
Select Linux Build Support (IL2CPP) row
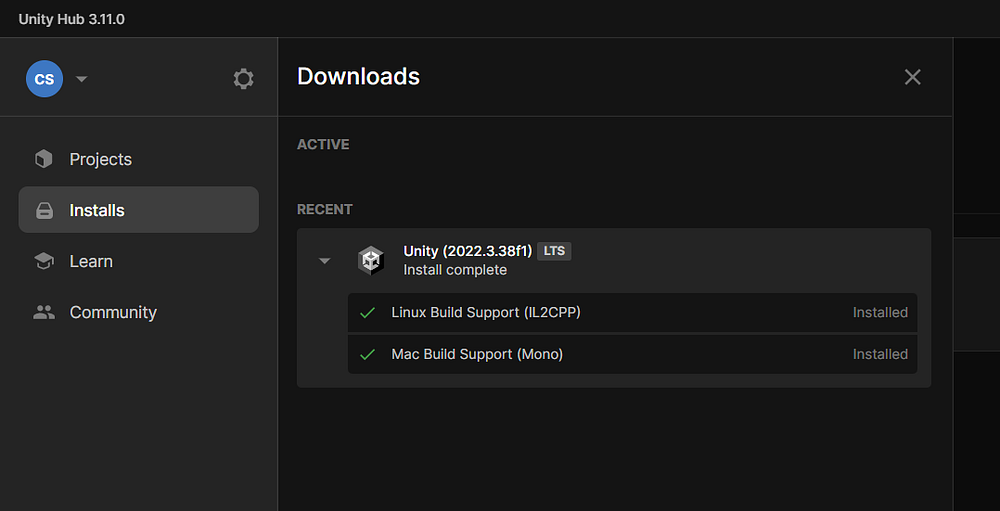pyautogui.click(x=632, y=313)
